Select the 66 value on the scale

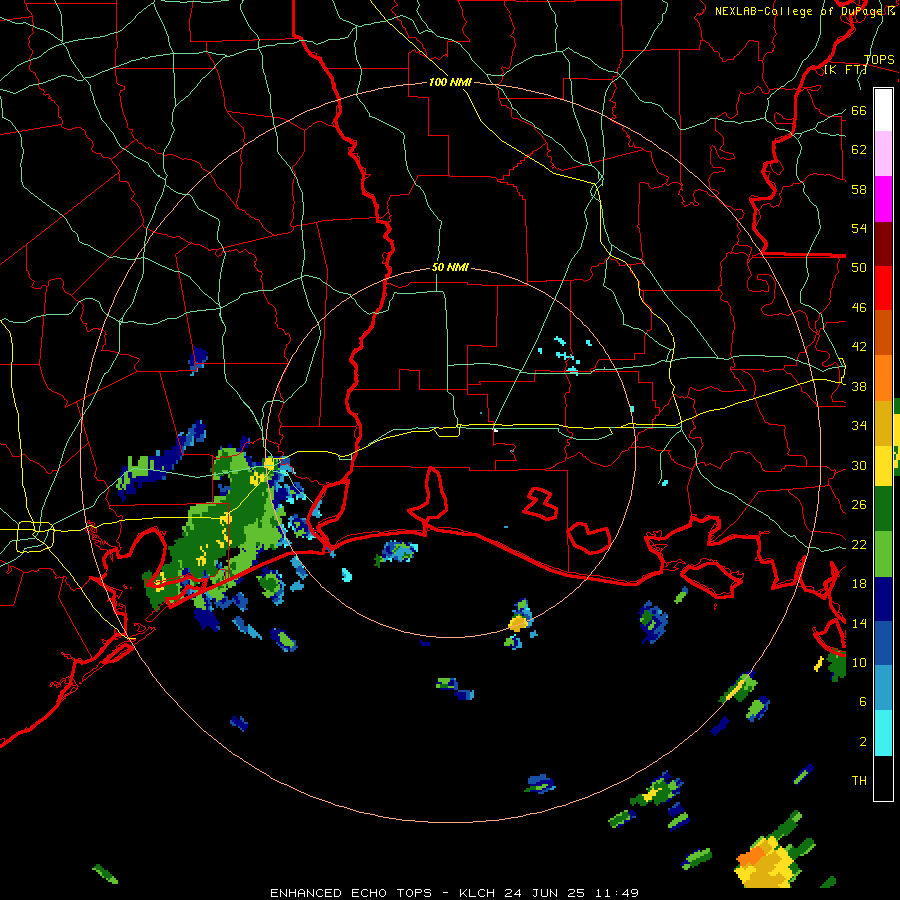pos(859,111)
